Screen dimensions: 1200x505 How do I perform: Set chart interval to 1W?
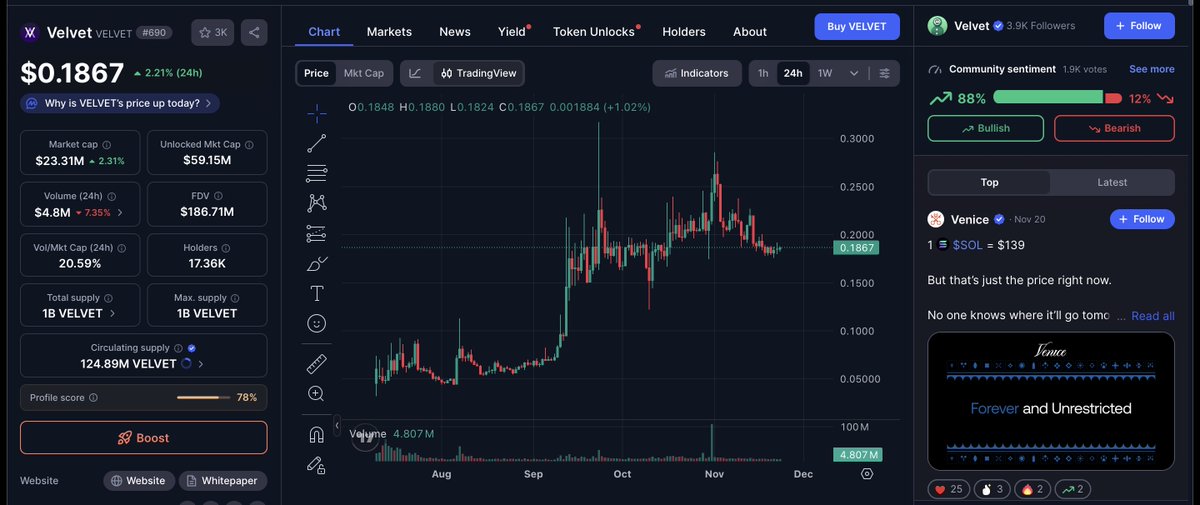point(825,73)
